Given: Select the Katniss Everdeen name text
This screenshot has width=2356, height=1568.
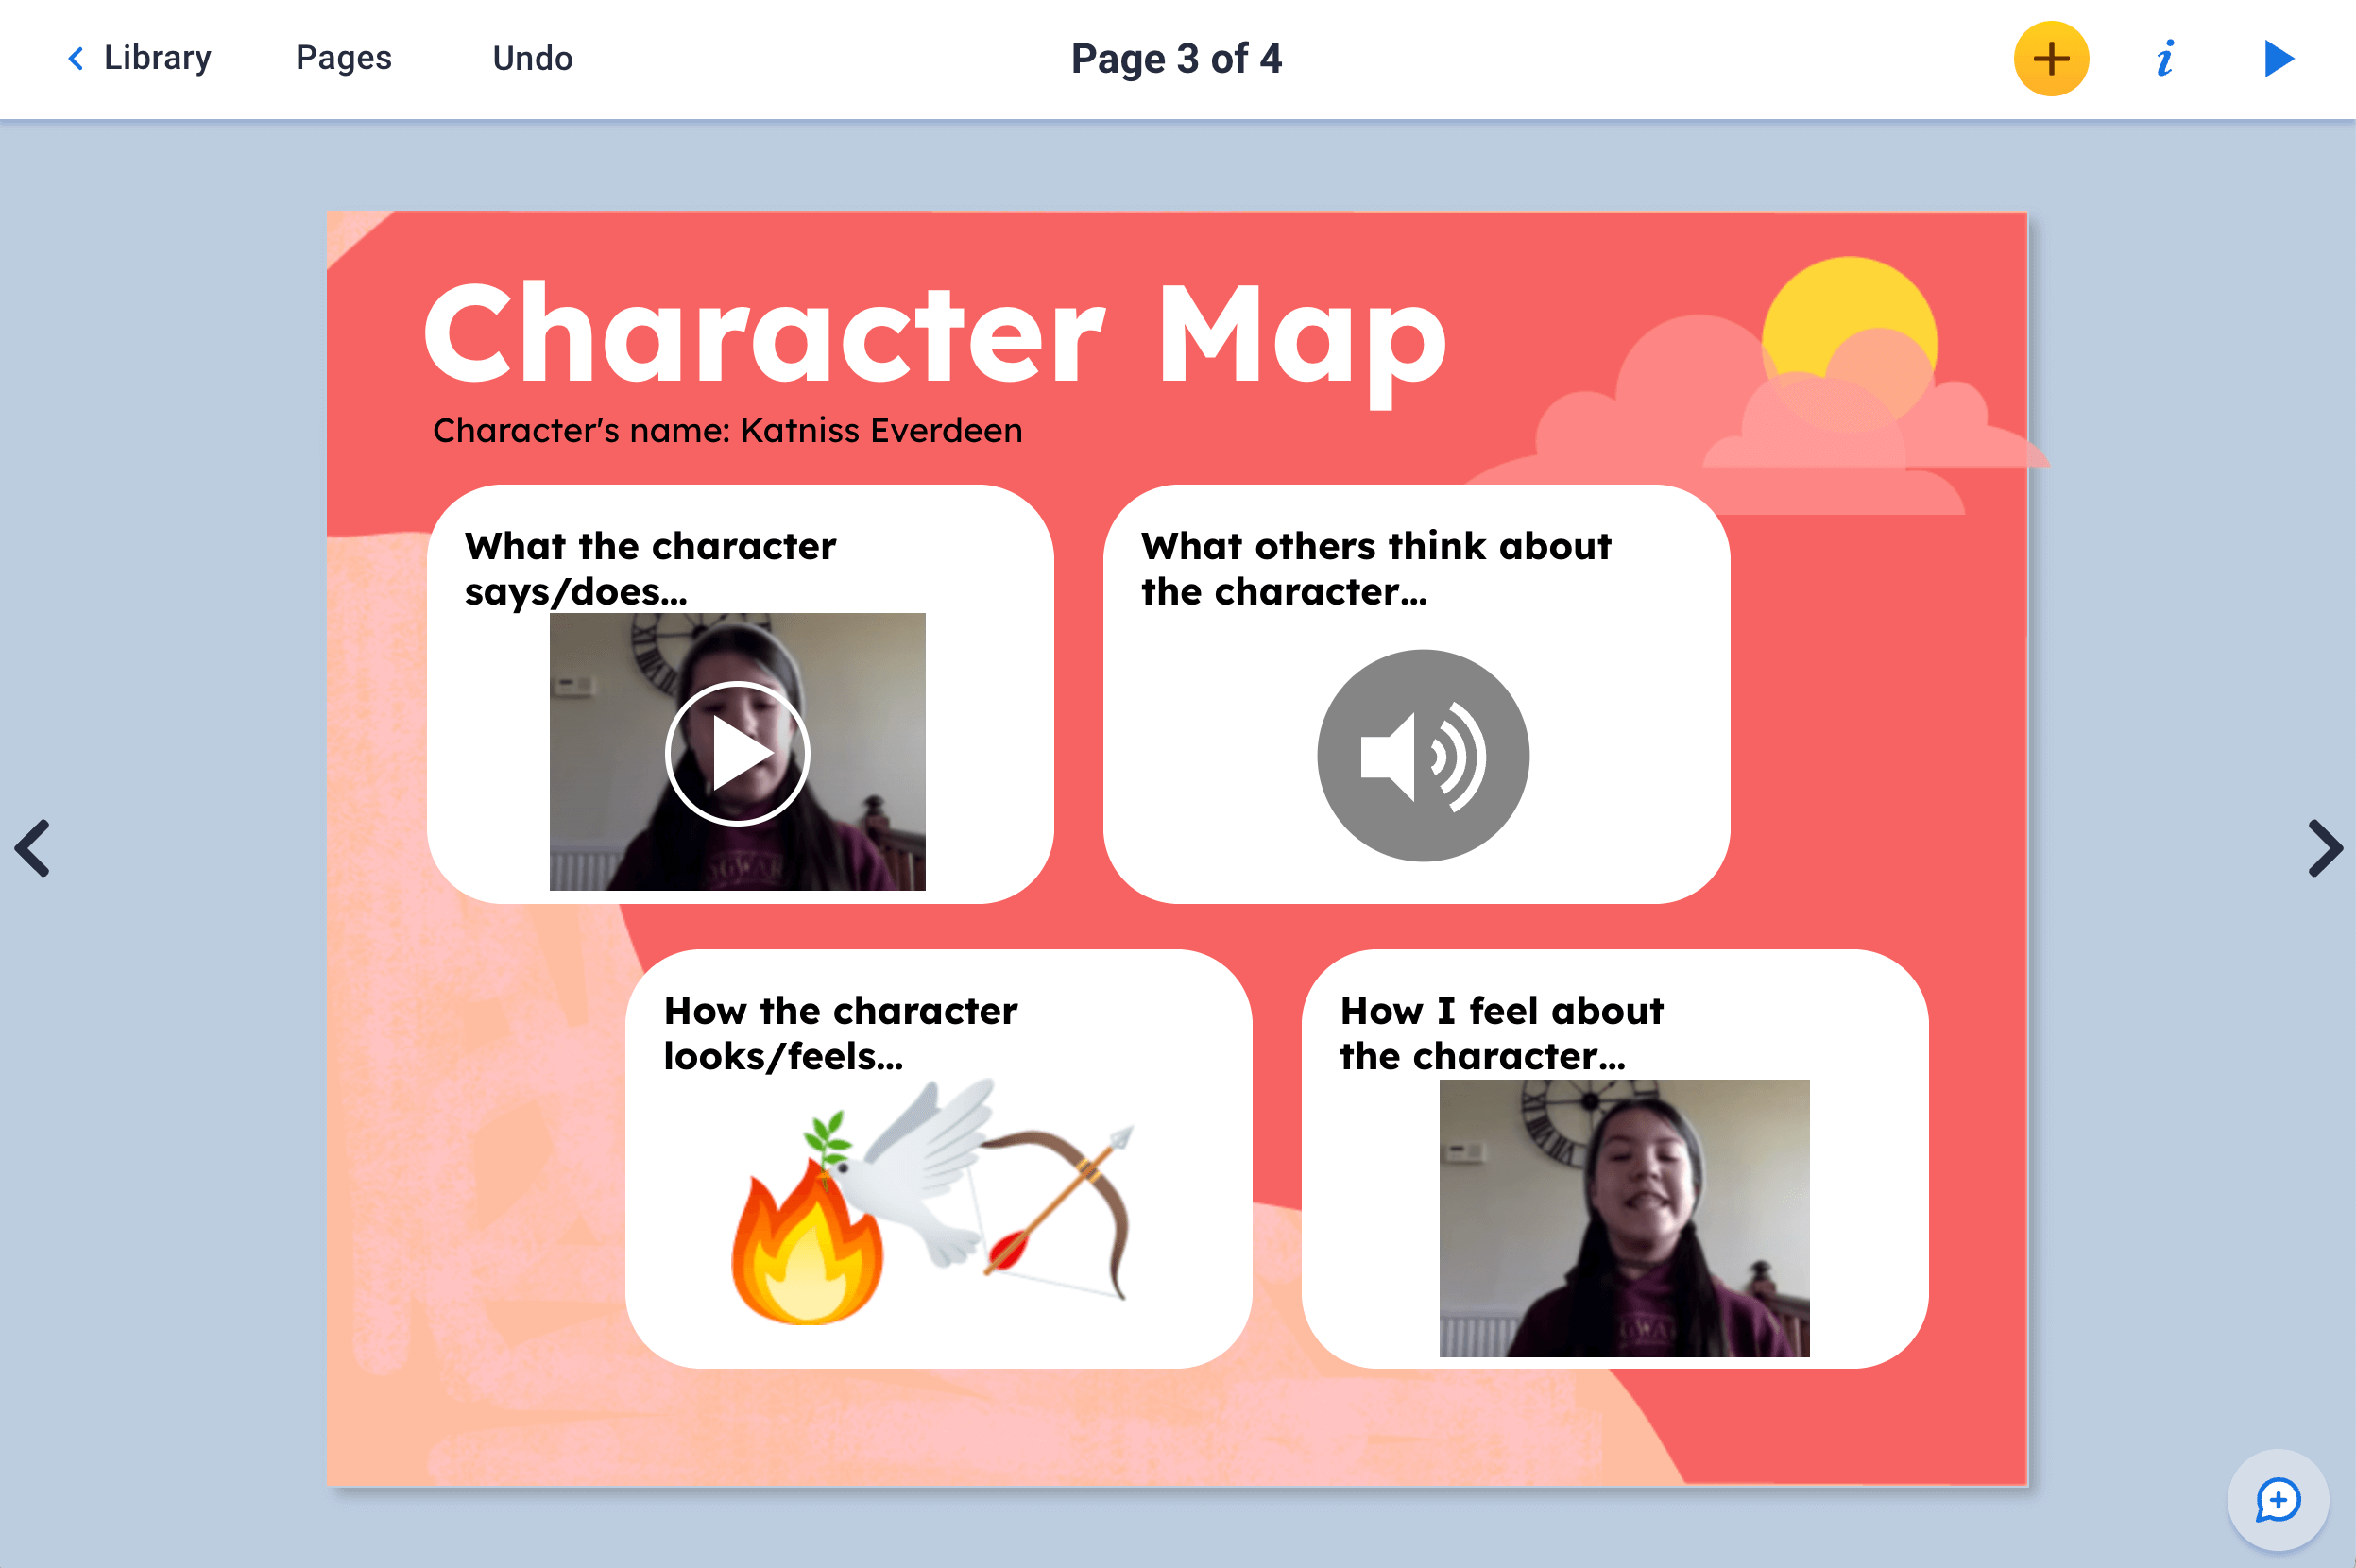Looking at the screenshot, I should click(x=727, y=430).
